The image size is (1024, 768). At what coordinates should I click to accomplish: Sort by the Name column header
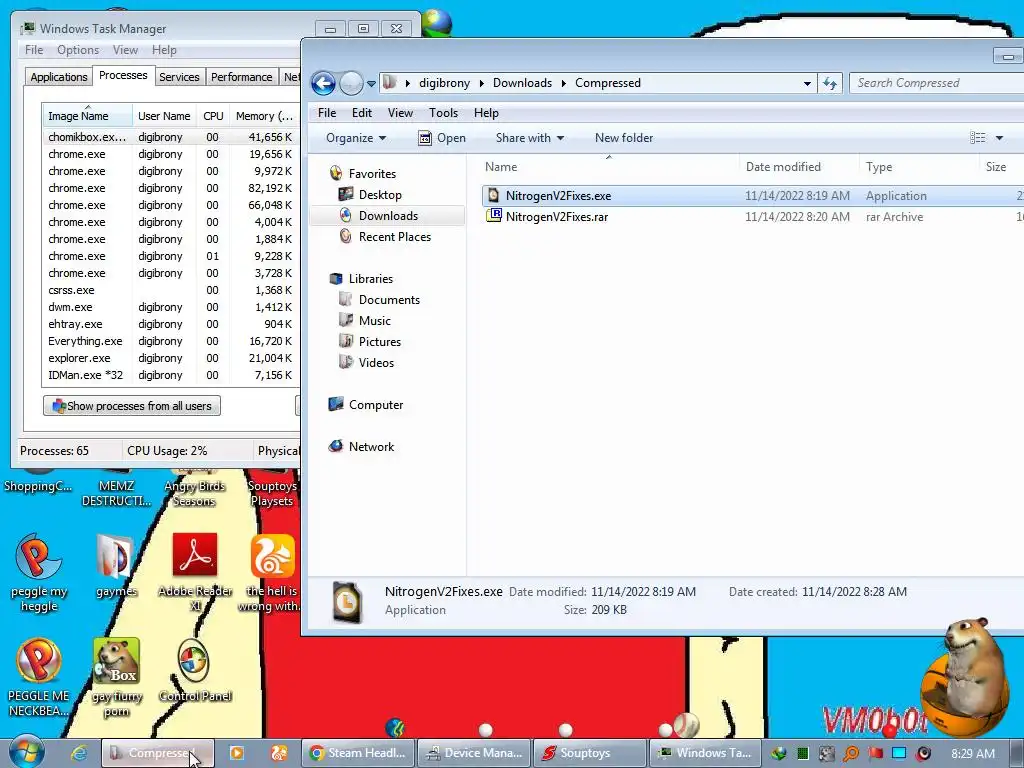(x=501, y=167)
